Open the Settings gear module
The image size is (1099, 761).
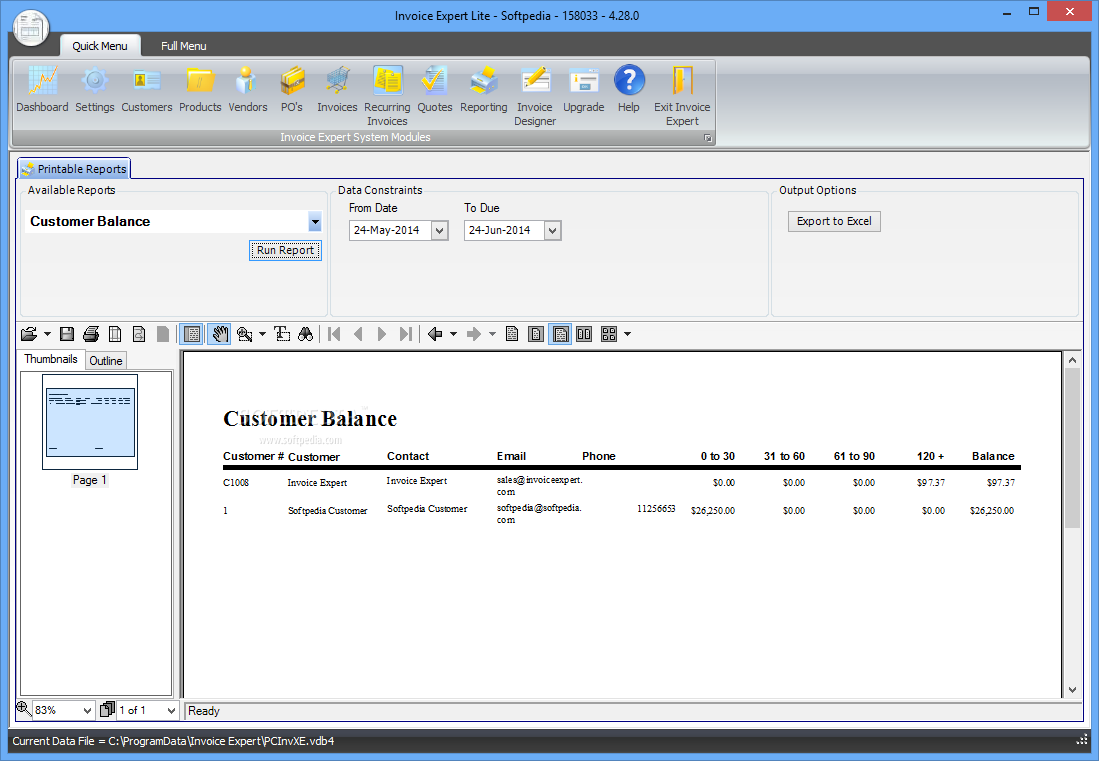tap(95, 89)
